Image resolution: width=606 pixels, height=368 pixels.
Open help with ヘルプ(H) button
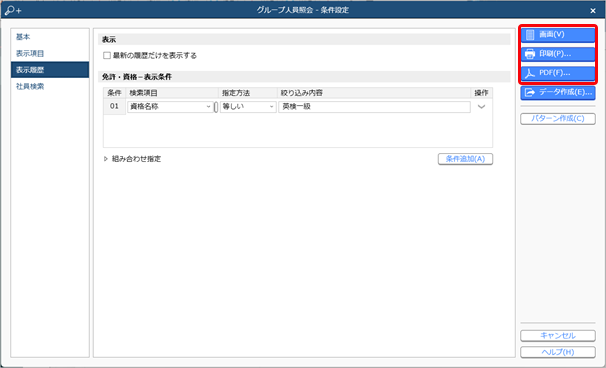[558, 352]
